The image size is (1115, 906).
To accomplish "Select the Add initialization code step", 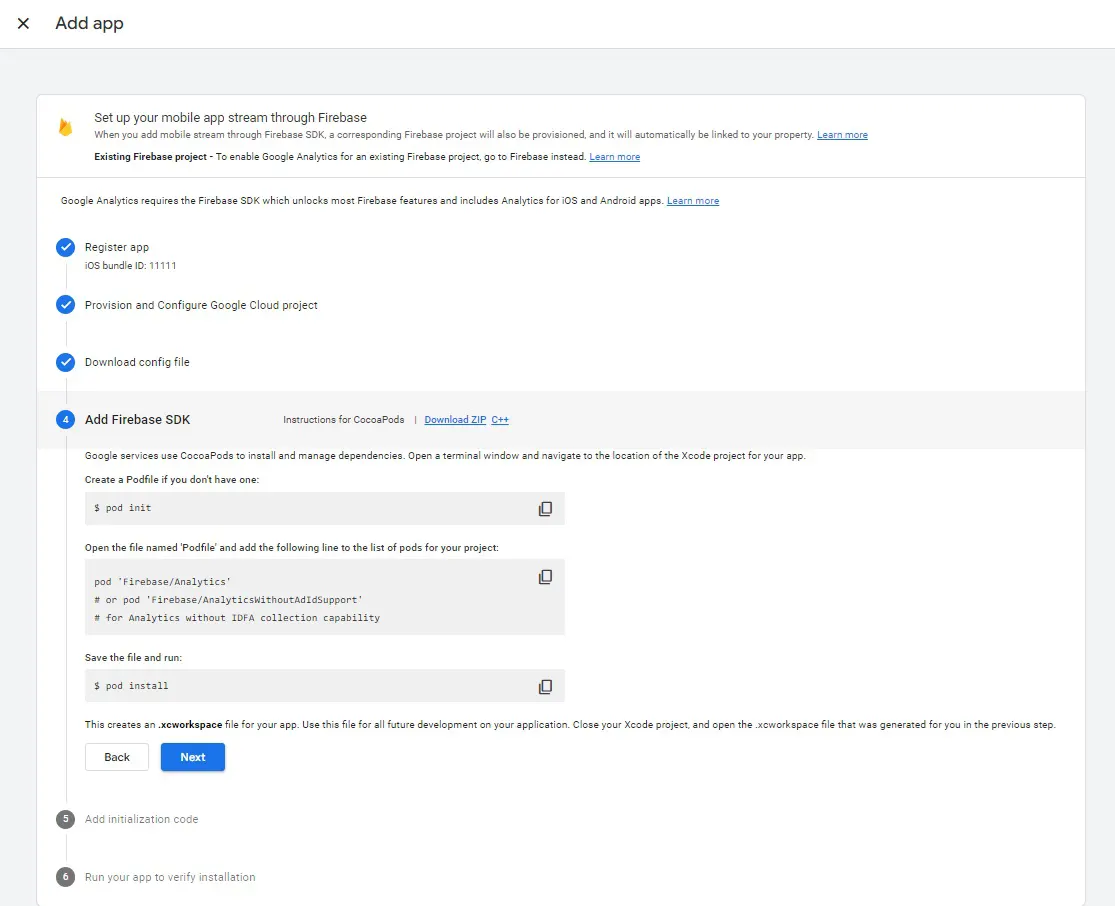I will (142, 819).
